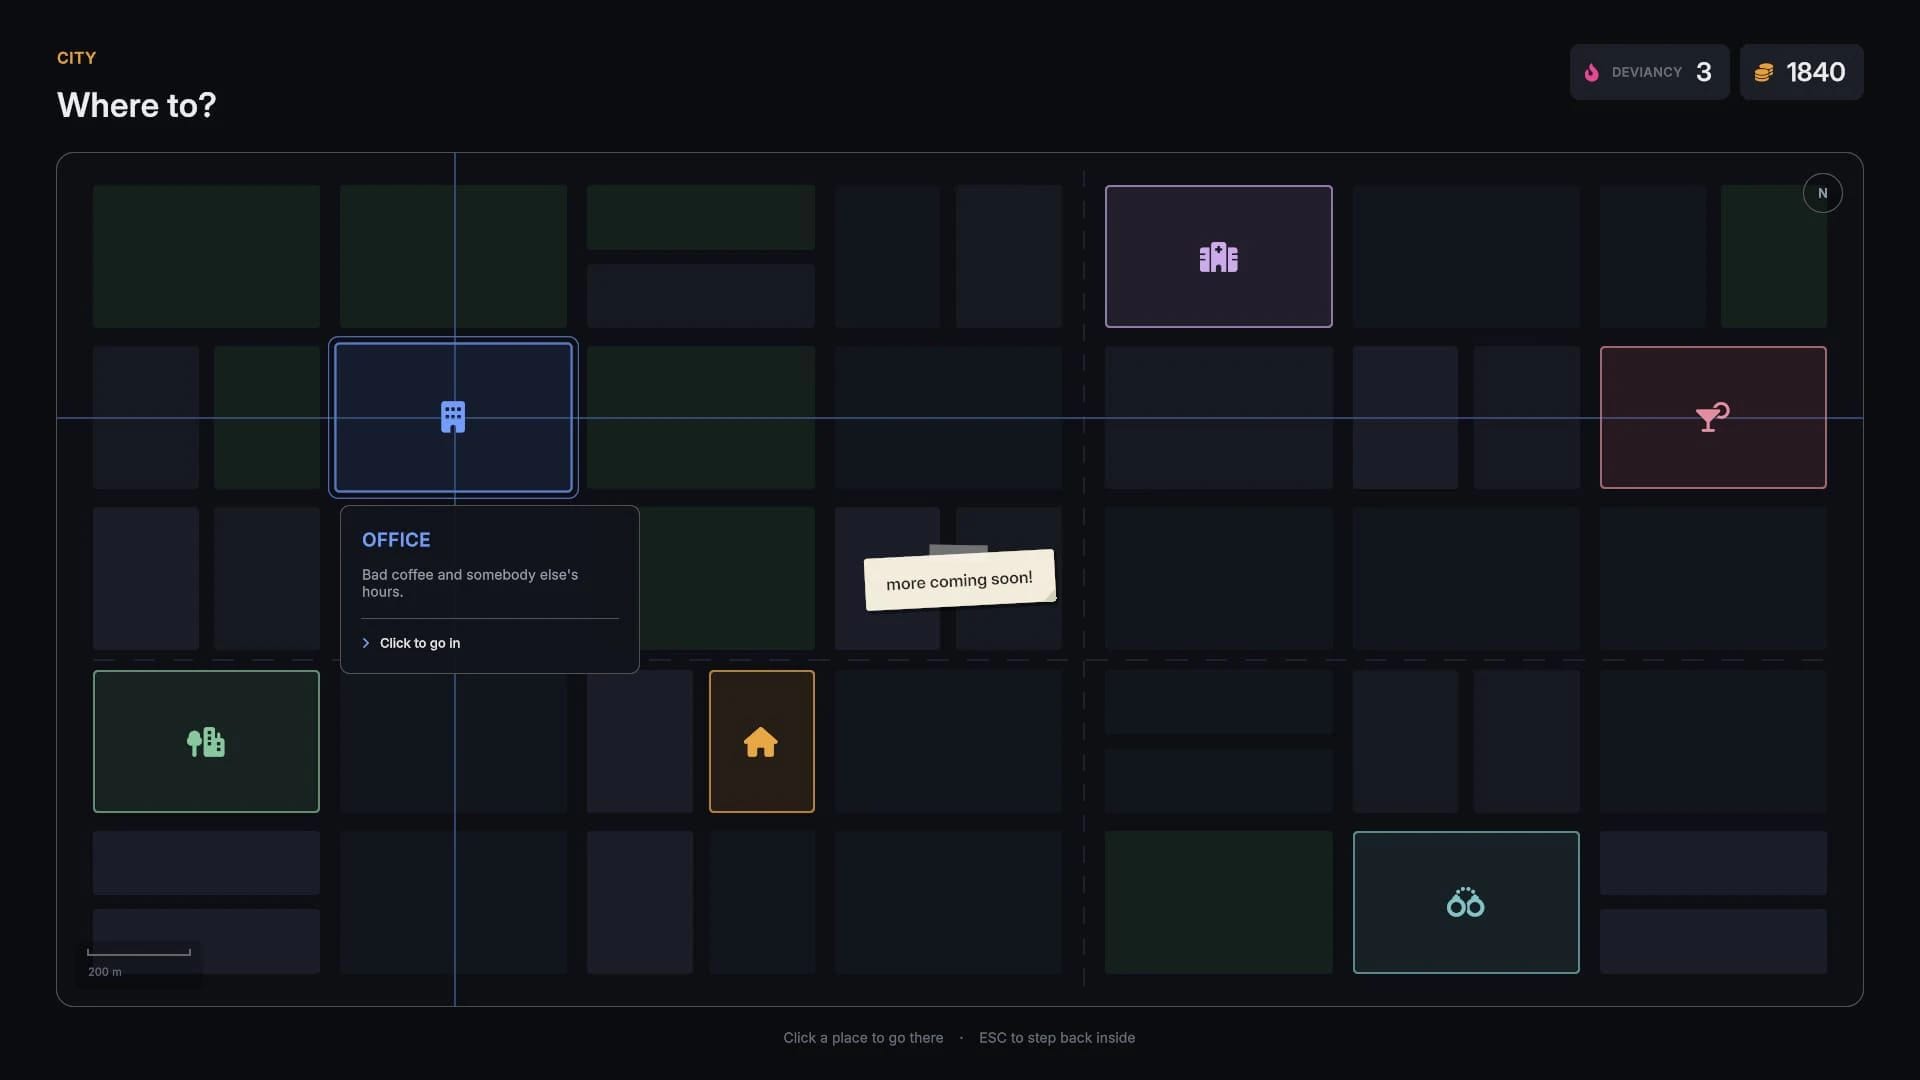Click the DEVIANCY label in the counter
Viewport: 1920px width, 1080px height.
[x=1646, y=72]
